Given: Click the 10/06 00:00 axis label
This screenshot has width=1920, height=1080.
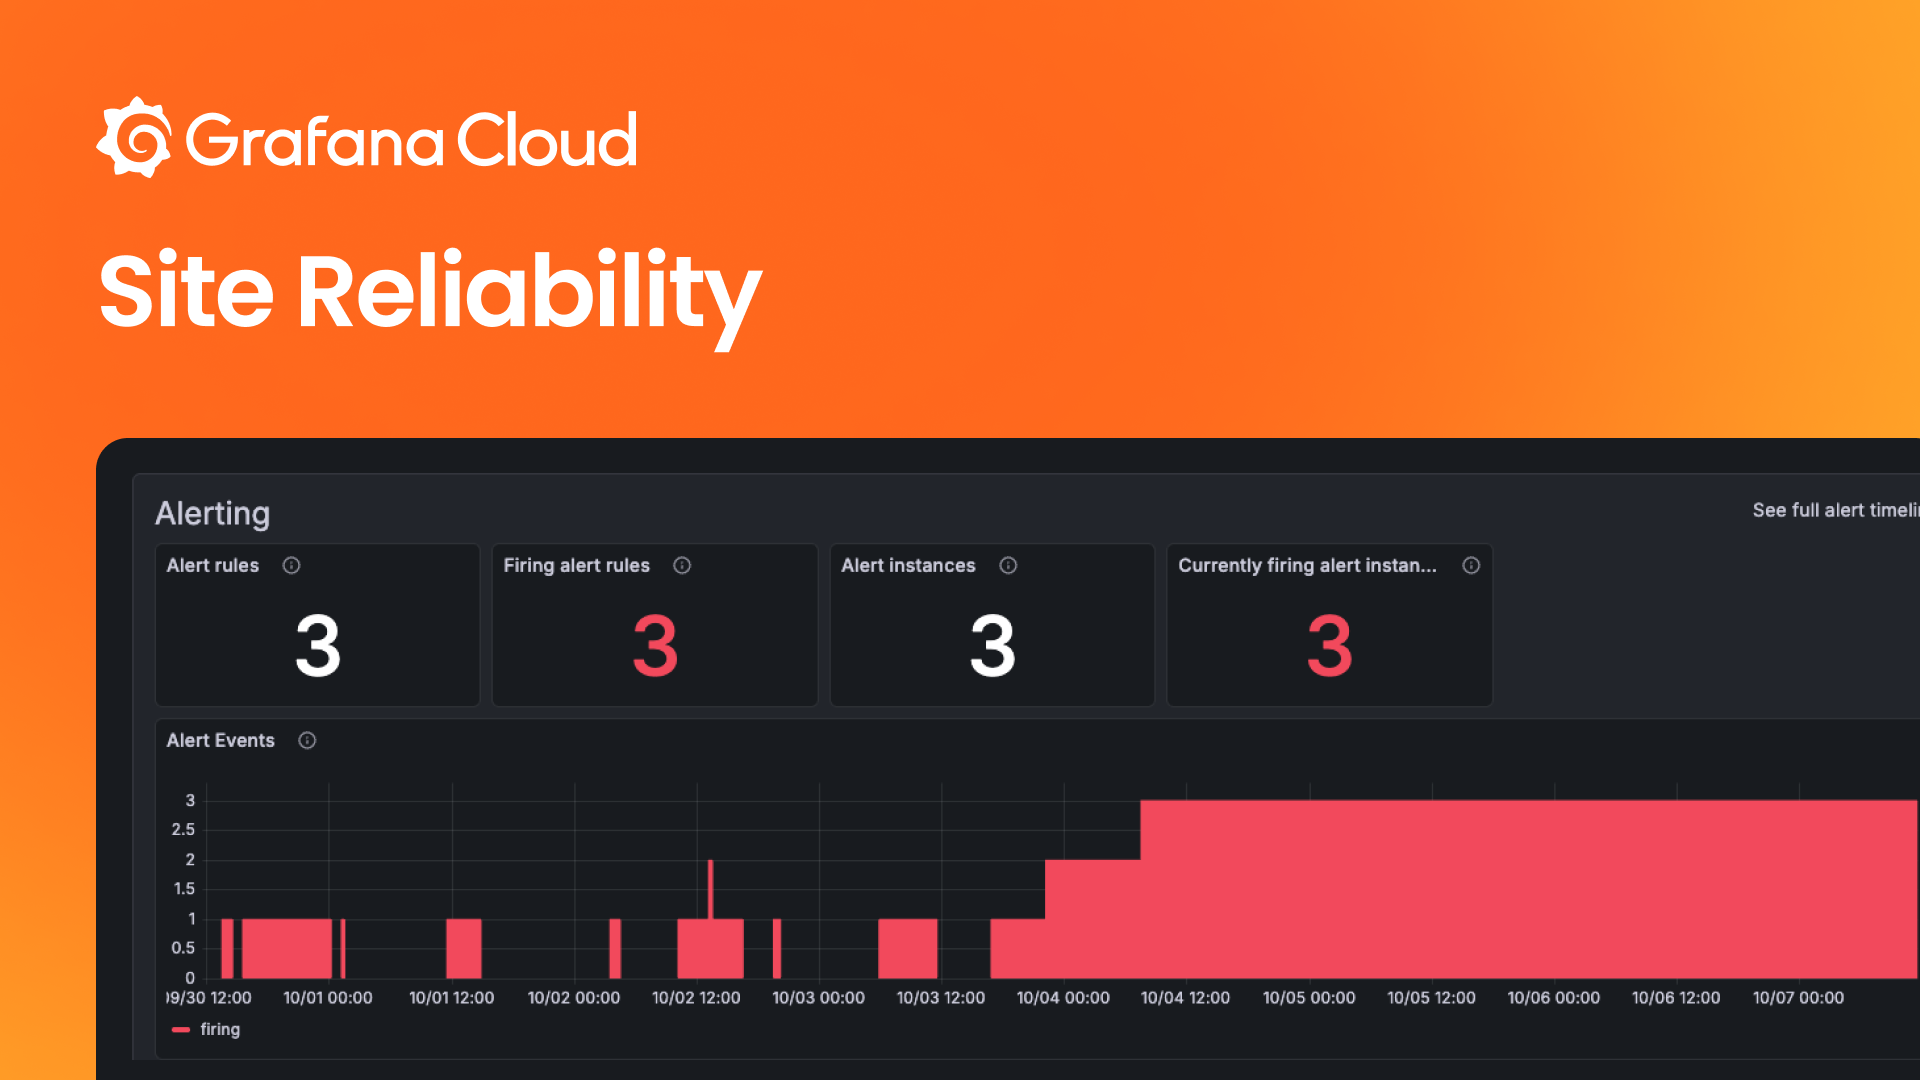Looking at the screenshot, I should pos(1554,998).
